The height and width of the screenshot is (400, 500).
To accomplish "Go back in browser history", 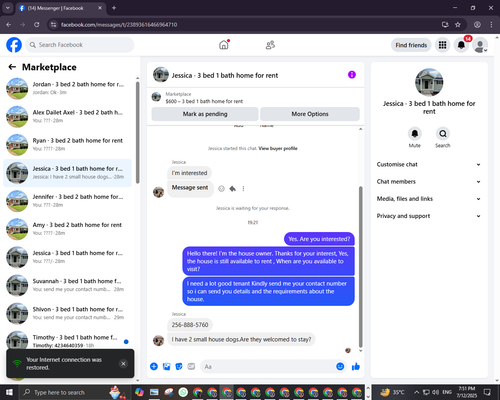I will [x=9, y=25].
